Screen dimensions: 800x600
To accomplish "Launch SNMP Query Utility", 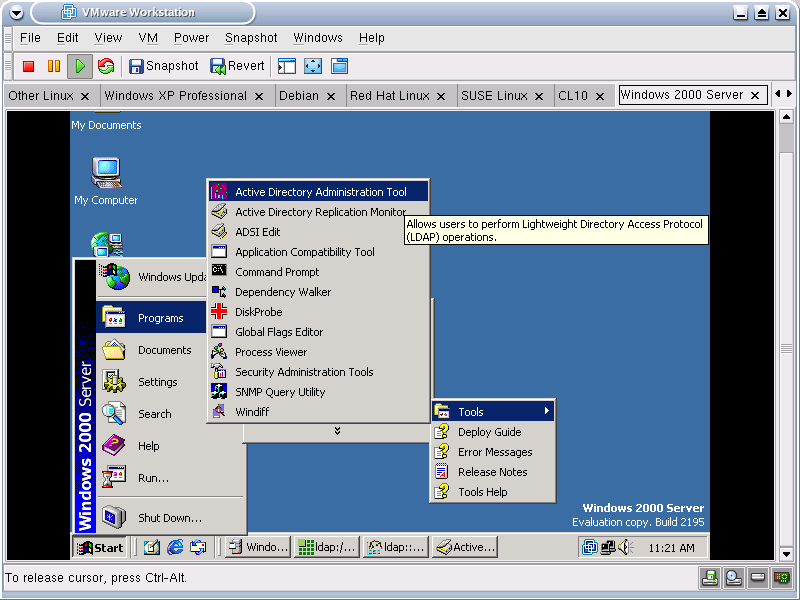I will (319, 392).
